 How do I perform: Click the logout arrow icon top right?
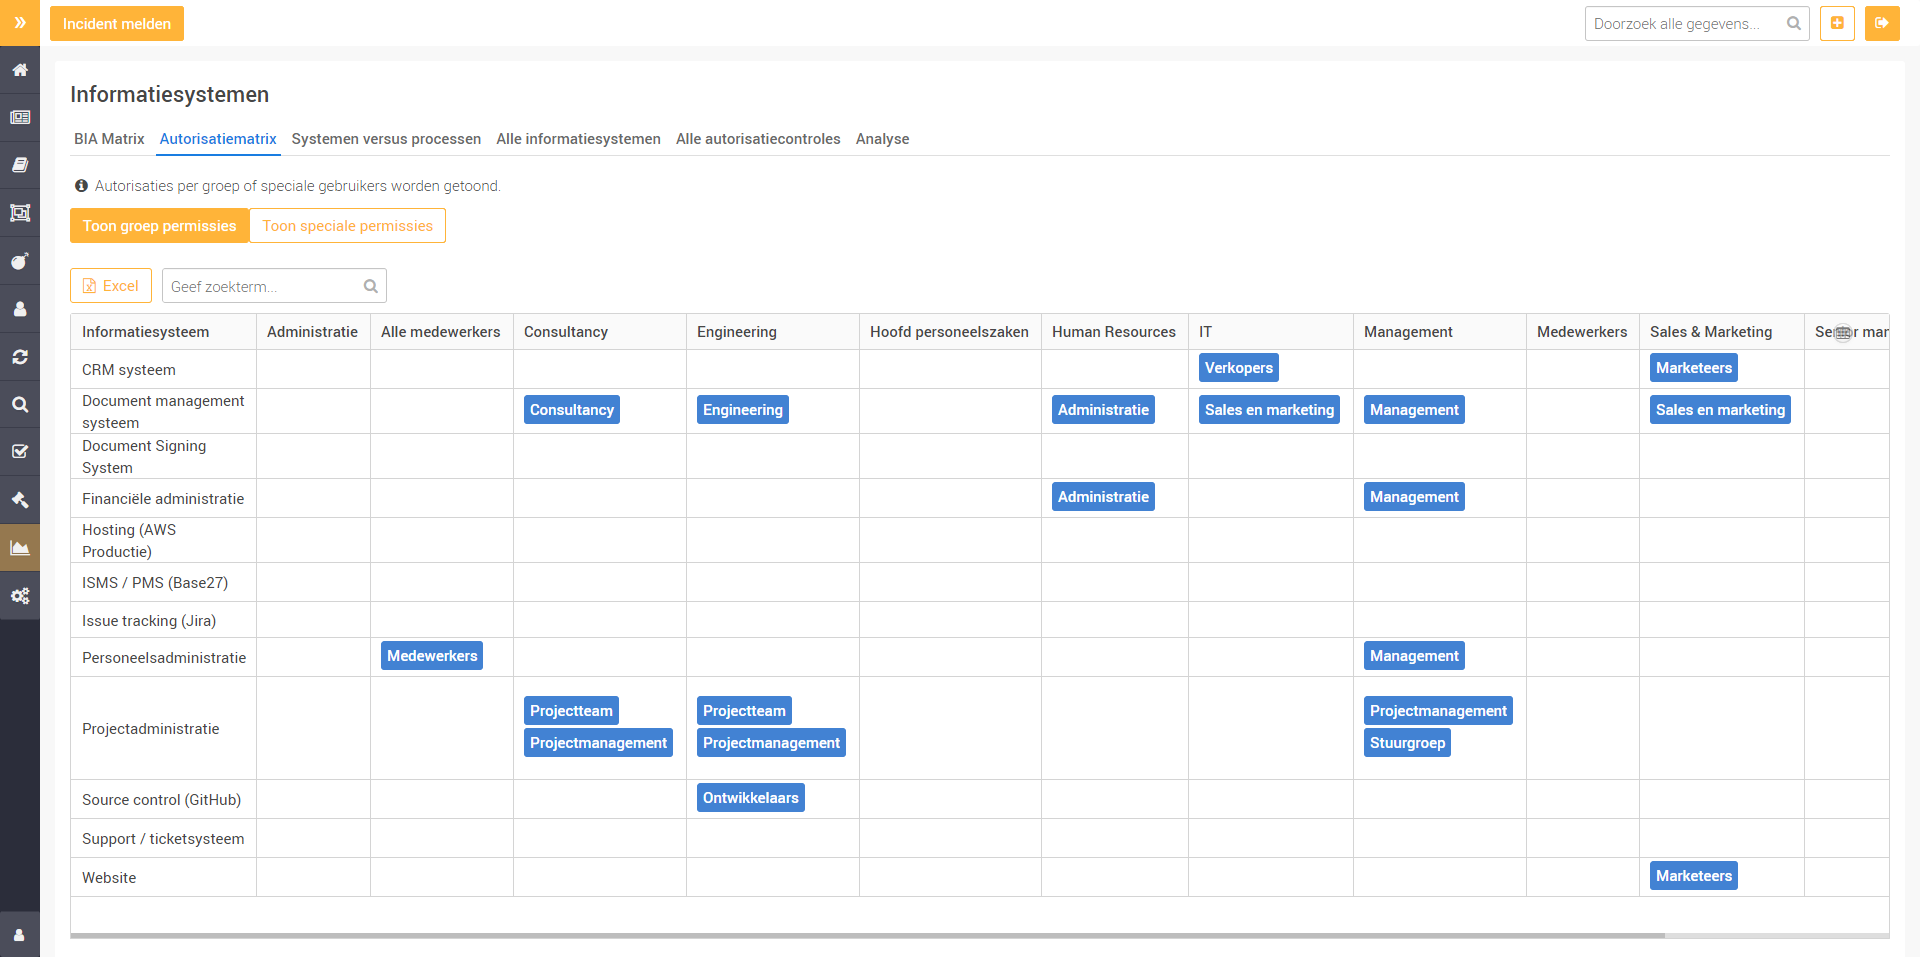pyautogui.click(x=1881, y=23)
